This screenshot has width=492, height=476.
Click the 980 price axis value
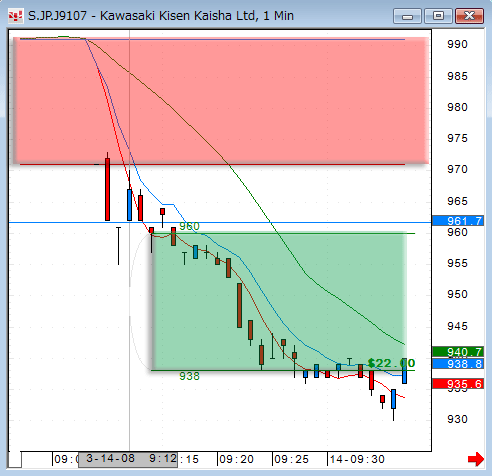pyautogui.click(x=457, y=107)
